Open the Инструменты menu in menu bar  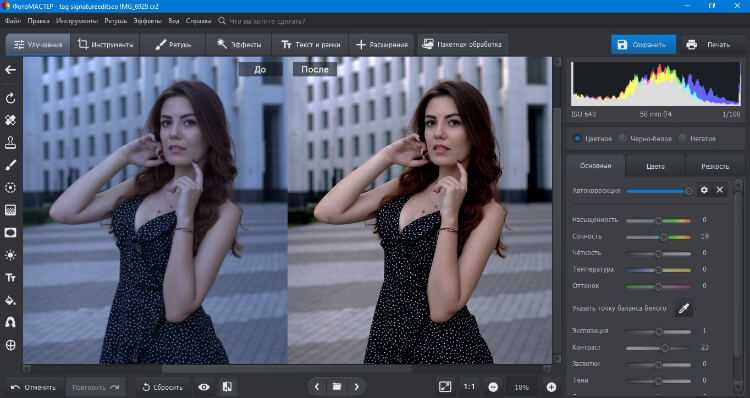pyautogui.click(x=77, y=21)
